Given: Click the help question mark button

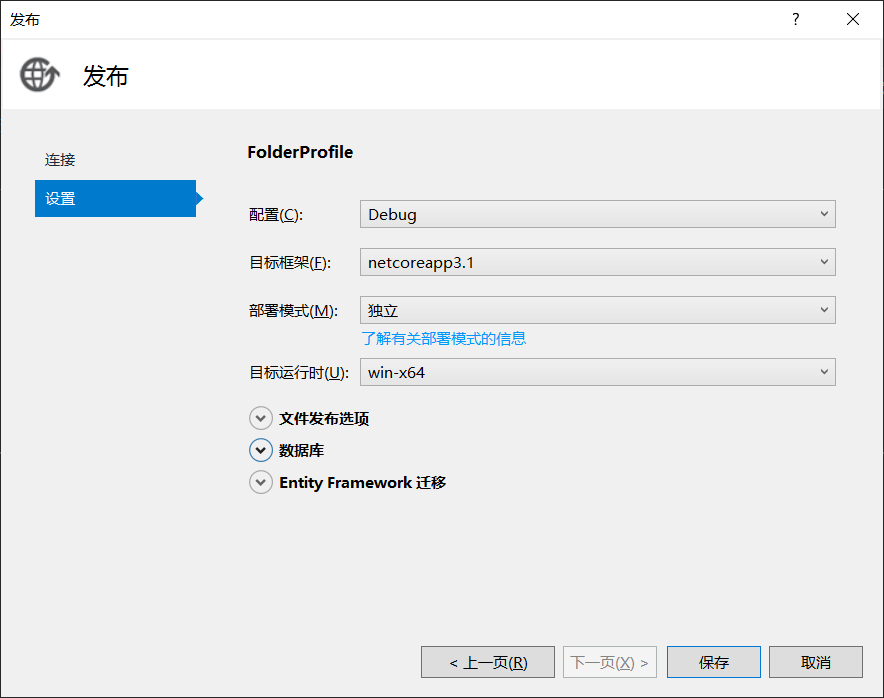Looking at the screenshot, I should point(795,19).
